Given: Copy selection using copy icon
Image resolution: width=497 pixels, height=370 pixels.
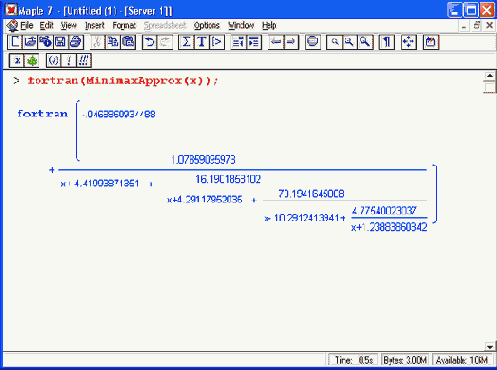Looking at the screenshot, I should (x=113, y=42).
